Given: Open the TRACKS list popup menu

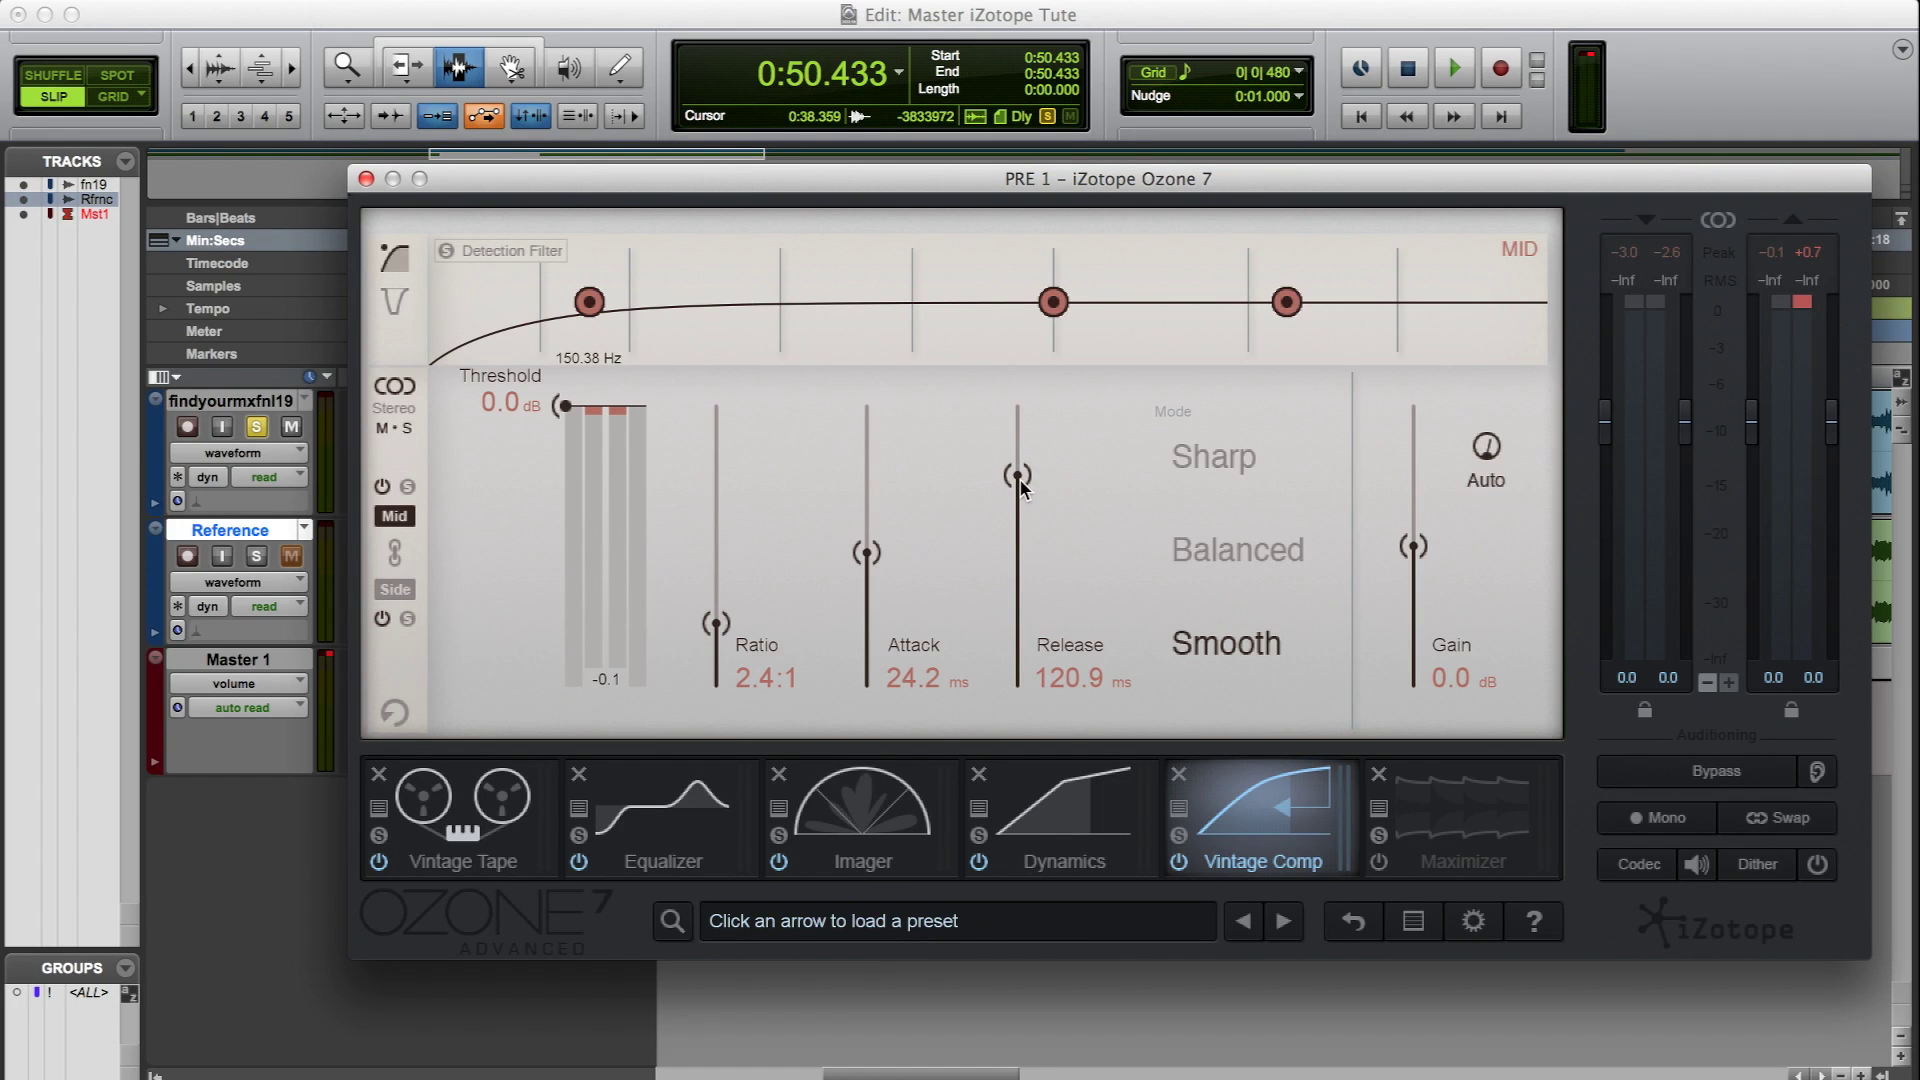Looking at the screenshot, I should pyautogui.click(x=125, y=161).
